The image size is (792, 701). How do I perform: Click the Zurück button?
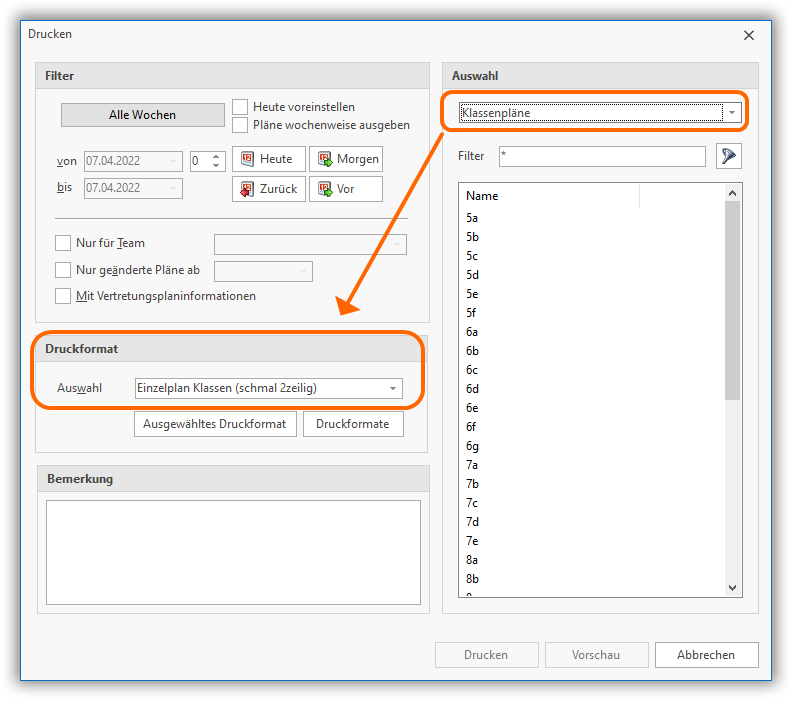click(269, 189)
